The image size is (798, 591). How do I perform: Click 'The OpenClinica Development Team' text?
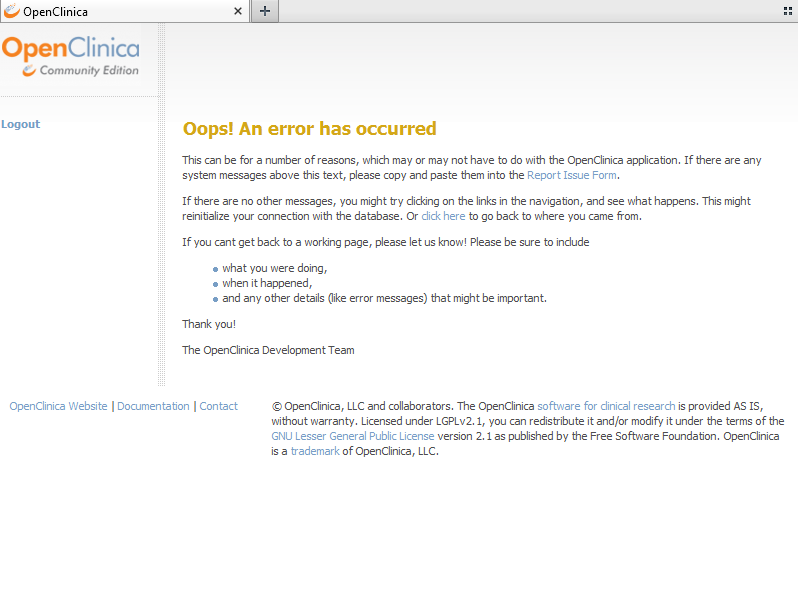click(x=268, y=350)
